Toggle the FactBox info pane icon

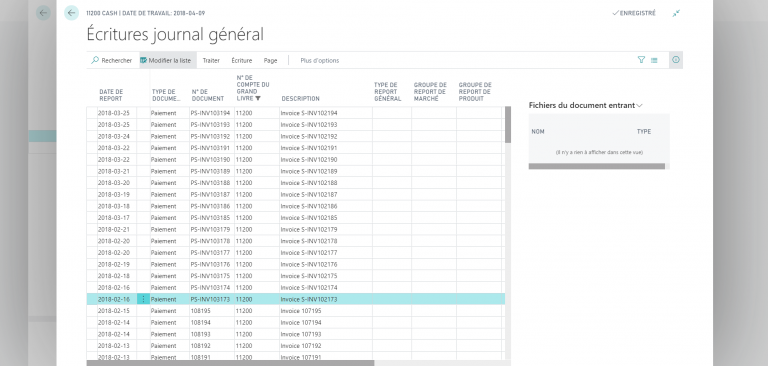(x=676, y=60)
